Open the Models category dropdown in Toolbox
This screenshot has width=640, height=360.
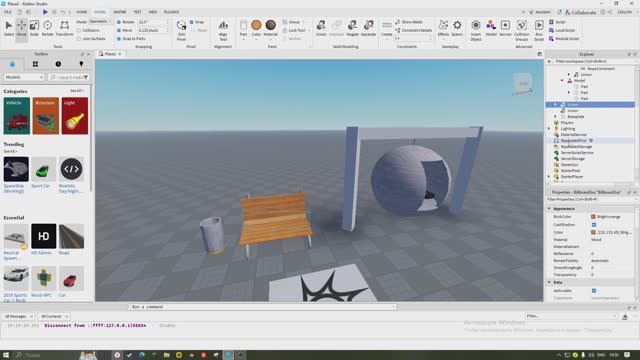point(24,77)
